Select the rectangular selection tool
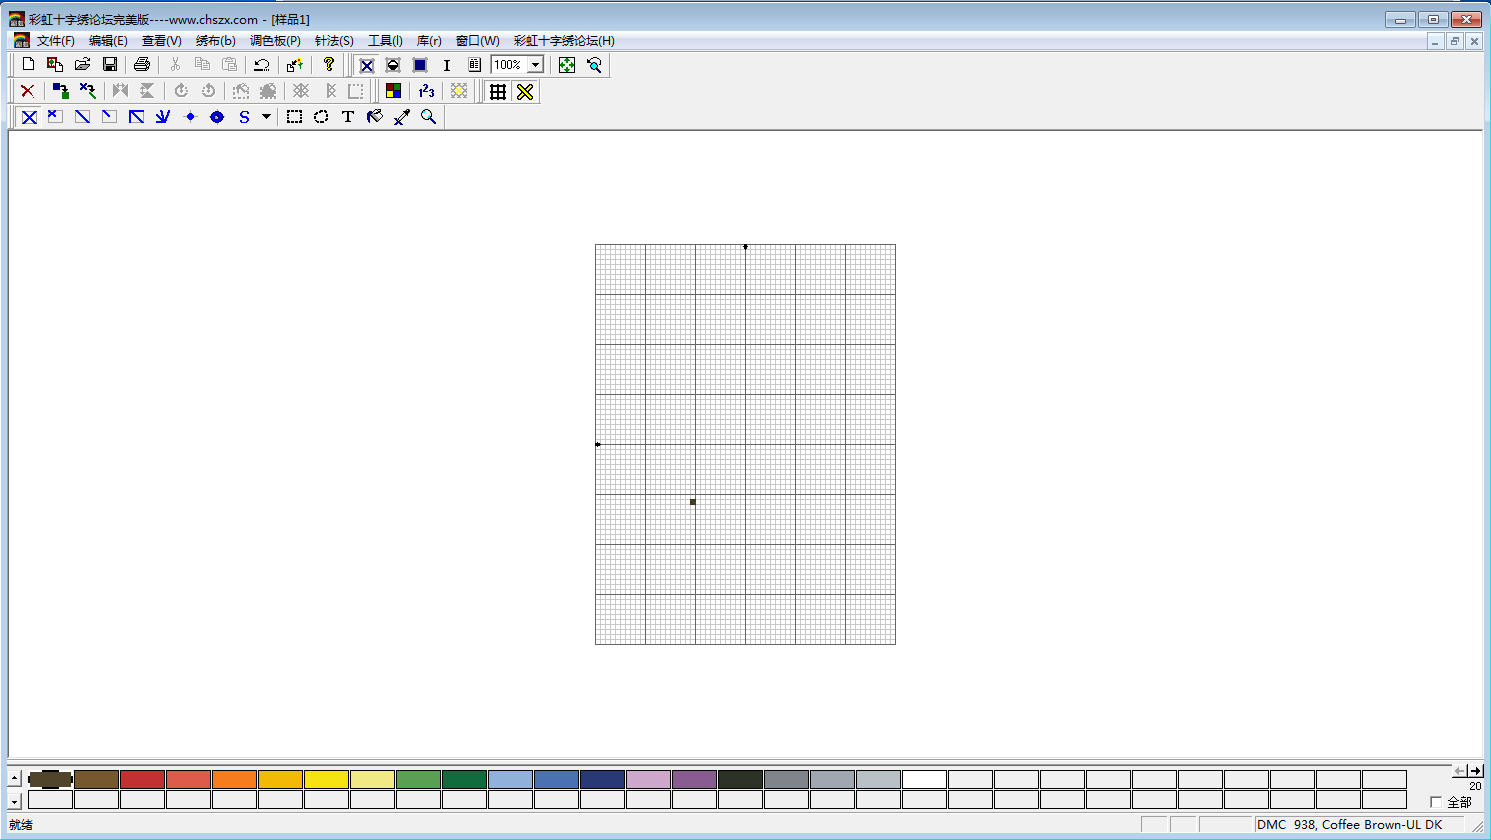Viewport: 1491px width, 840px height. tap(294, 117)
